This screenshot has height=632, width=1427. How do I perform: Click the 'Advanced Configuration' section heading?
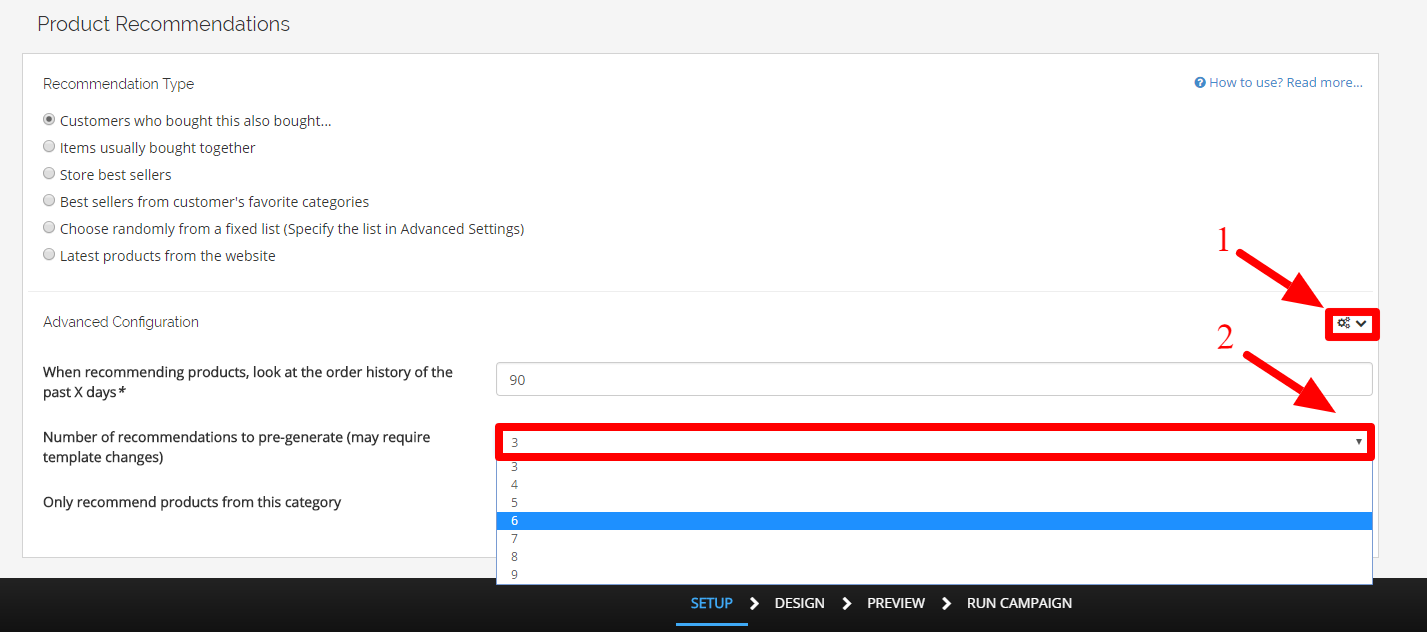121,322
